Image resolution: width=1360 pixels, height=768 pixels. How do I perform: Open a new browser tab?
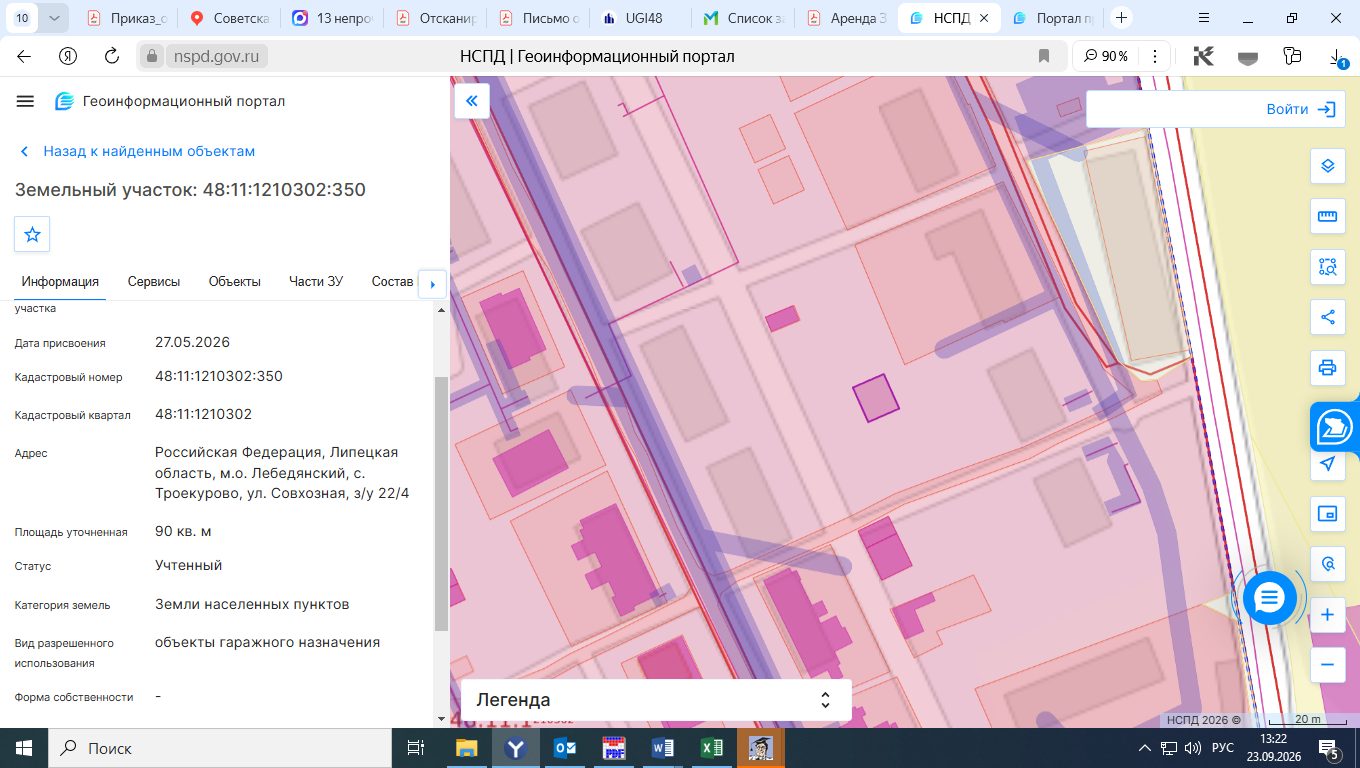1122,17
